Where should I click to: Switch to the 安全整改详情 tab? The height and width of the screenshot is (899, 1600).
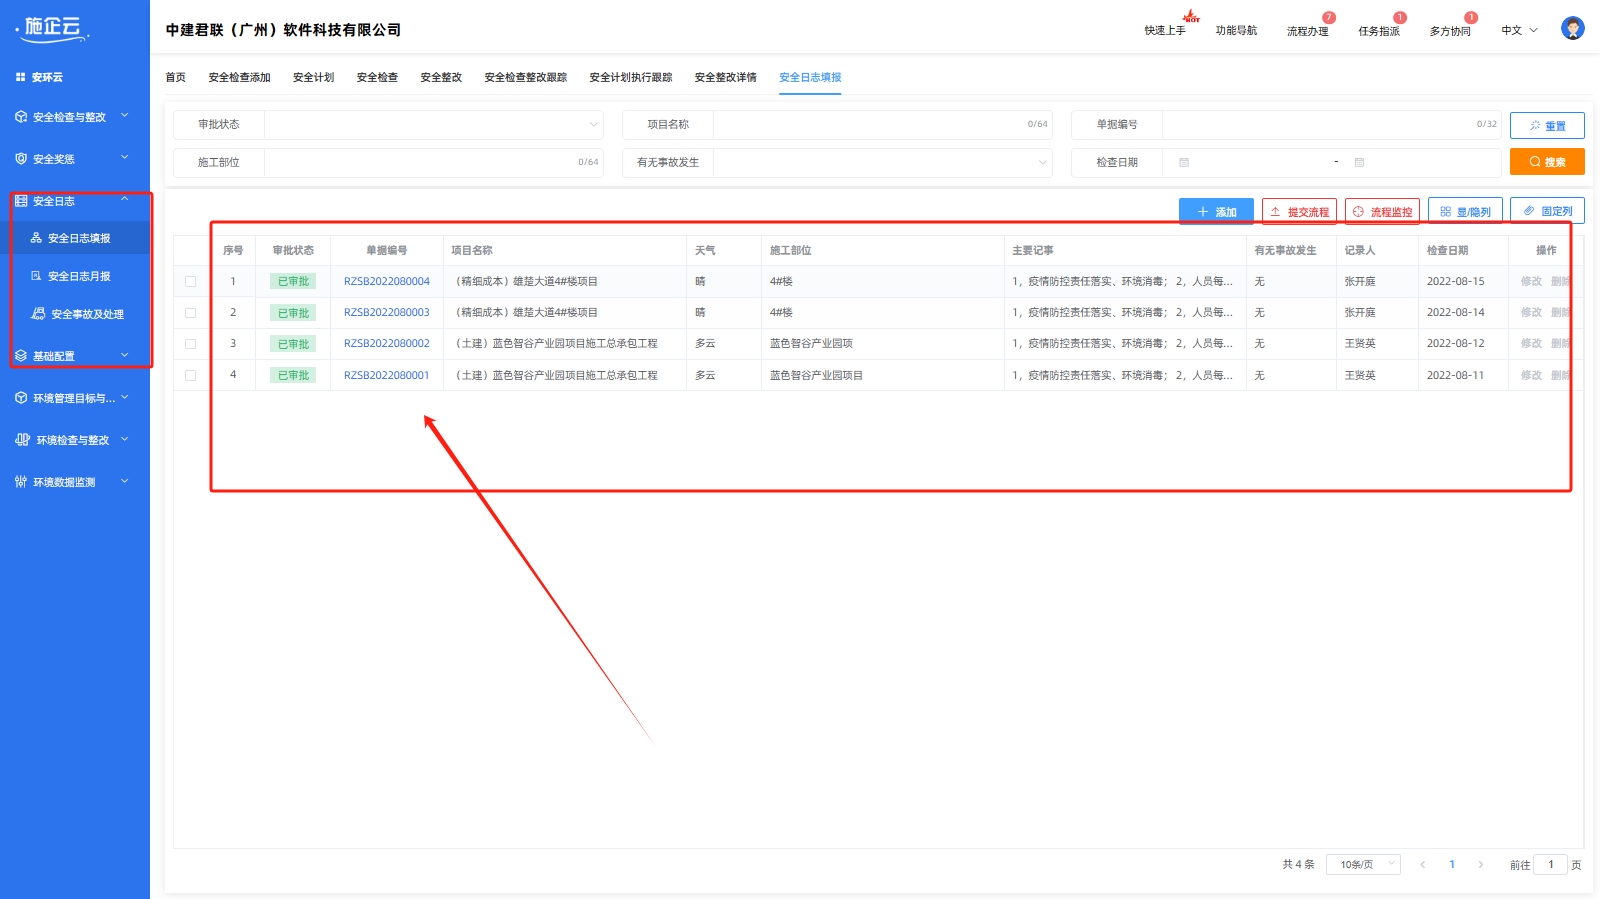click(725, 77)
